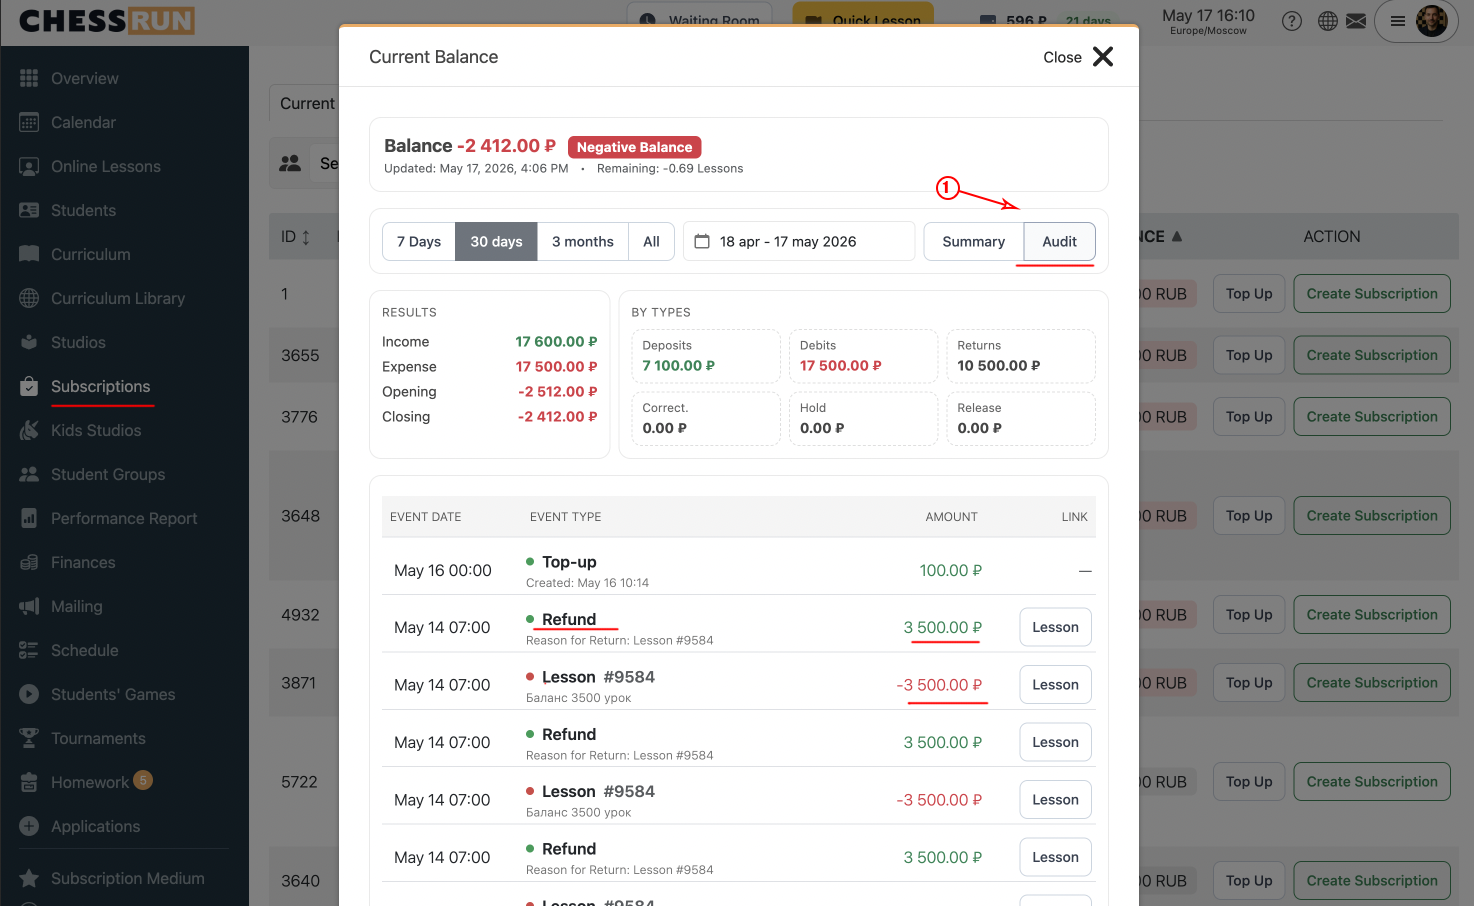The image size is (1474, 906).
Task: Switch to the Audit view
Action: click(x=1059, y=241)
